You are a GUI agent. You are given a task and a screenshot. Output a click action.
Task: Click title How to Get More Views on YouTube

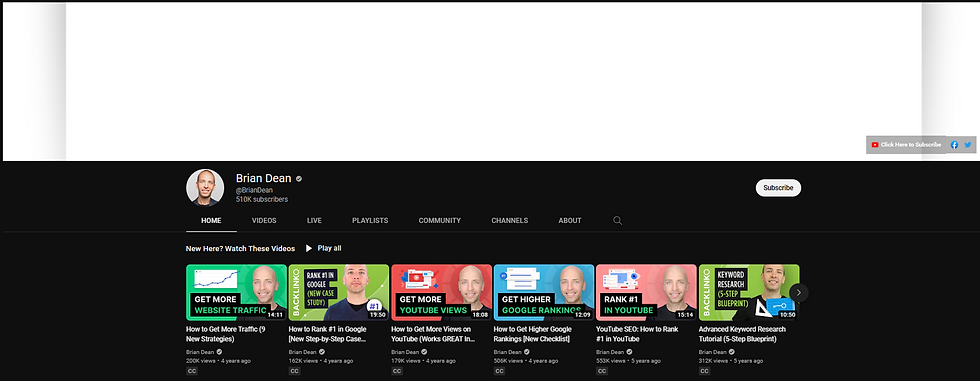point(433,334)
